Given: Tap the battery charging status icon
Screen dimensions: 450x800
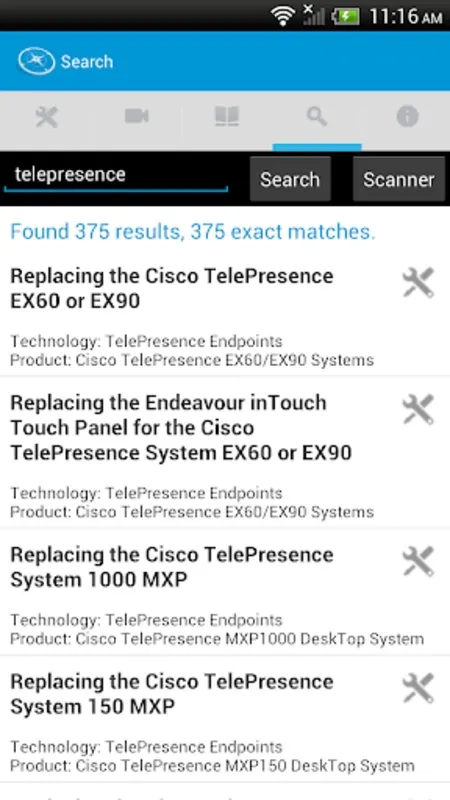Looking at the screenshot, I should [x=346, y=16].
